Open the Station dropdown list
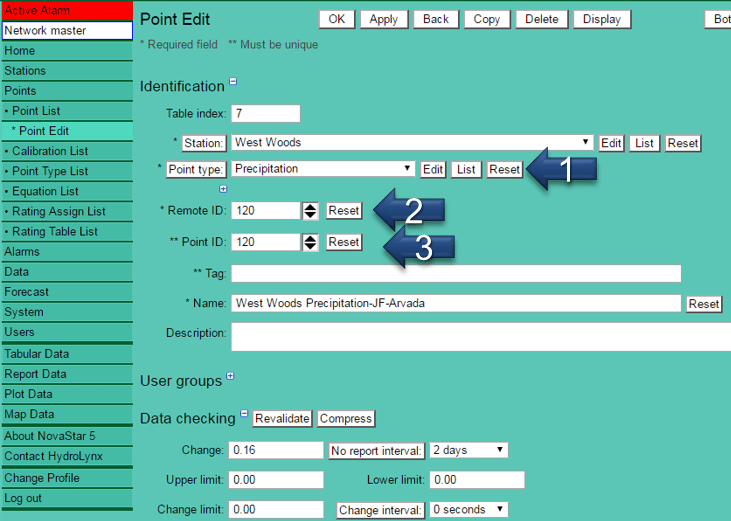Screen dimensions: 731x521 pos(586,143)
